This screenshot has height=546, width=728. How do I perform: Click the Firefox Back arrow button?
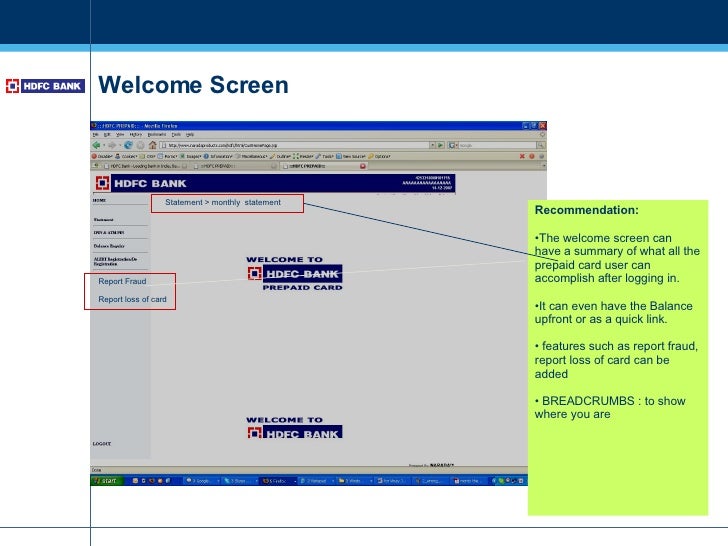pyautogui.click(x=96, y=145)
